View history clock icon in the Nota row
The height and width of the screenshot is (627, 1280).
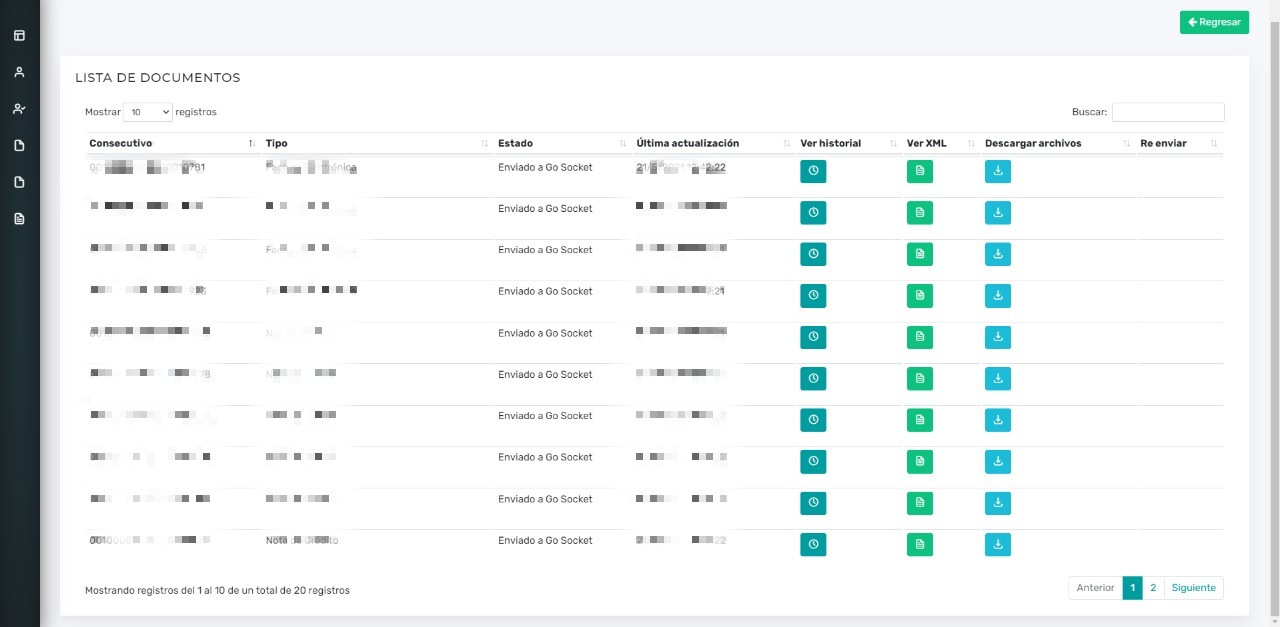(x=813, y=545)
